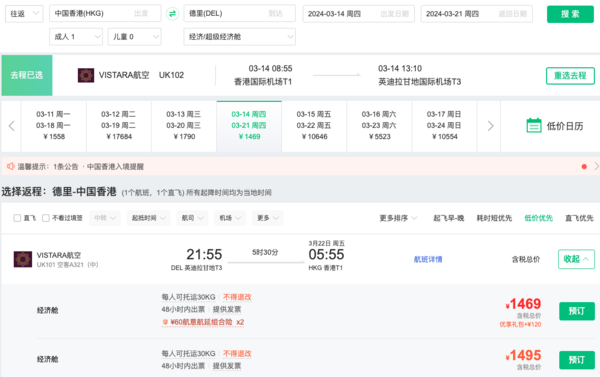The height and width of the screenshot is (377, 600).
Task: Select date tab 03-11 周一 ¥1558
Action: click(x=54, y=126)
